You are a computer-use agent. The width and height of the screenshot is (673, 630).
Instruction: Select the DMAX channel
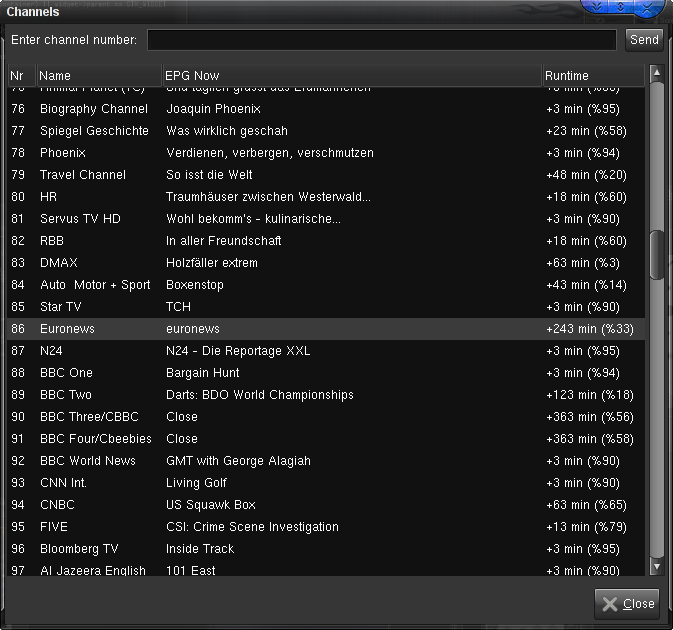(326, 263)
